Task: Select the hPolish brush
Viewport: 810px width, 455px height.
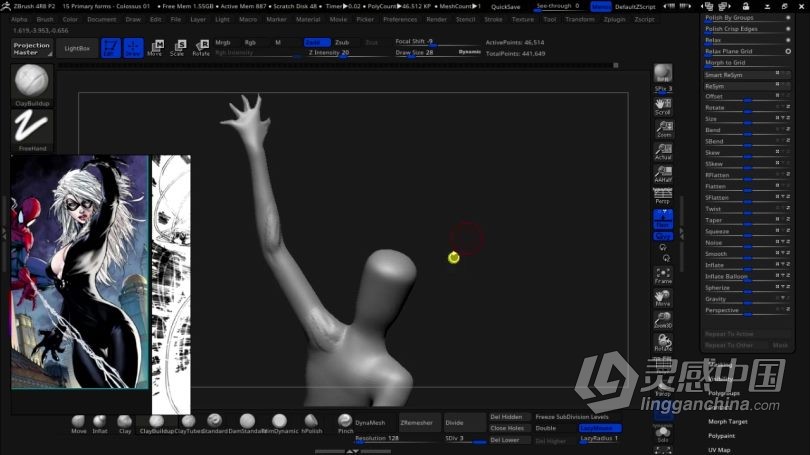Action: [x=311, y=424]
